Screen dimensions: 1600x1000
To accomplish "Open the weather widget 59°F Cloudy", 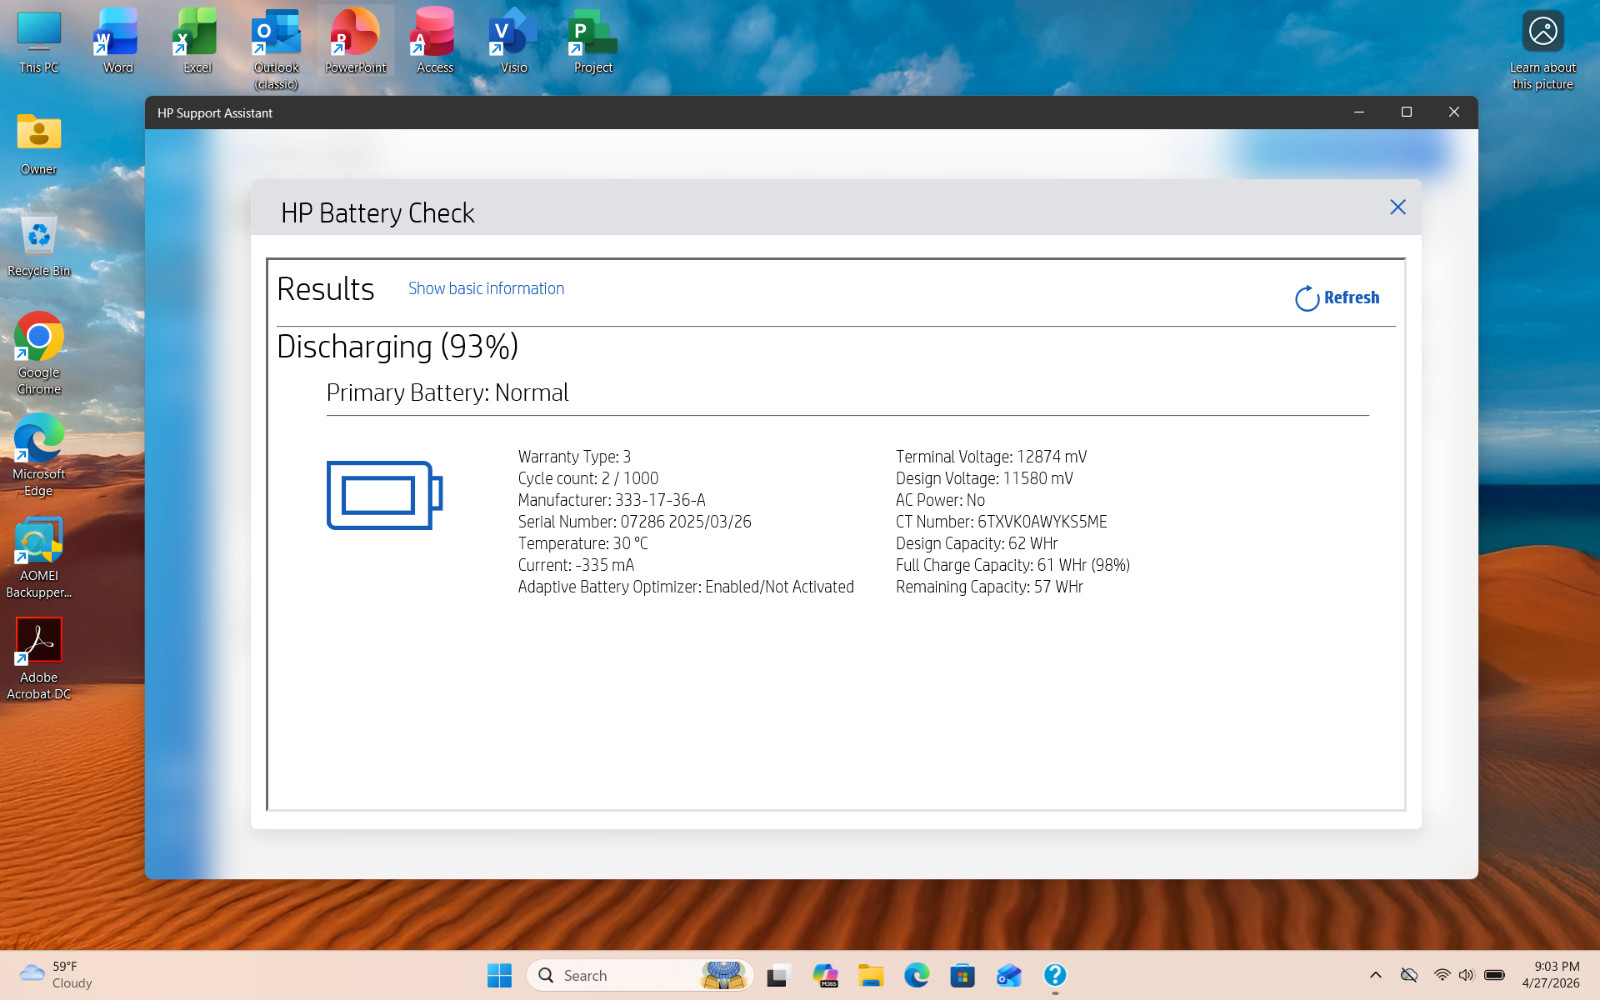I will 57,975.
